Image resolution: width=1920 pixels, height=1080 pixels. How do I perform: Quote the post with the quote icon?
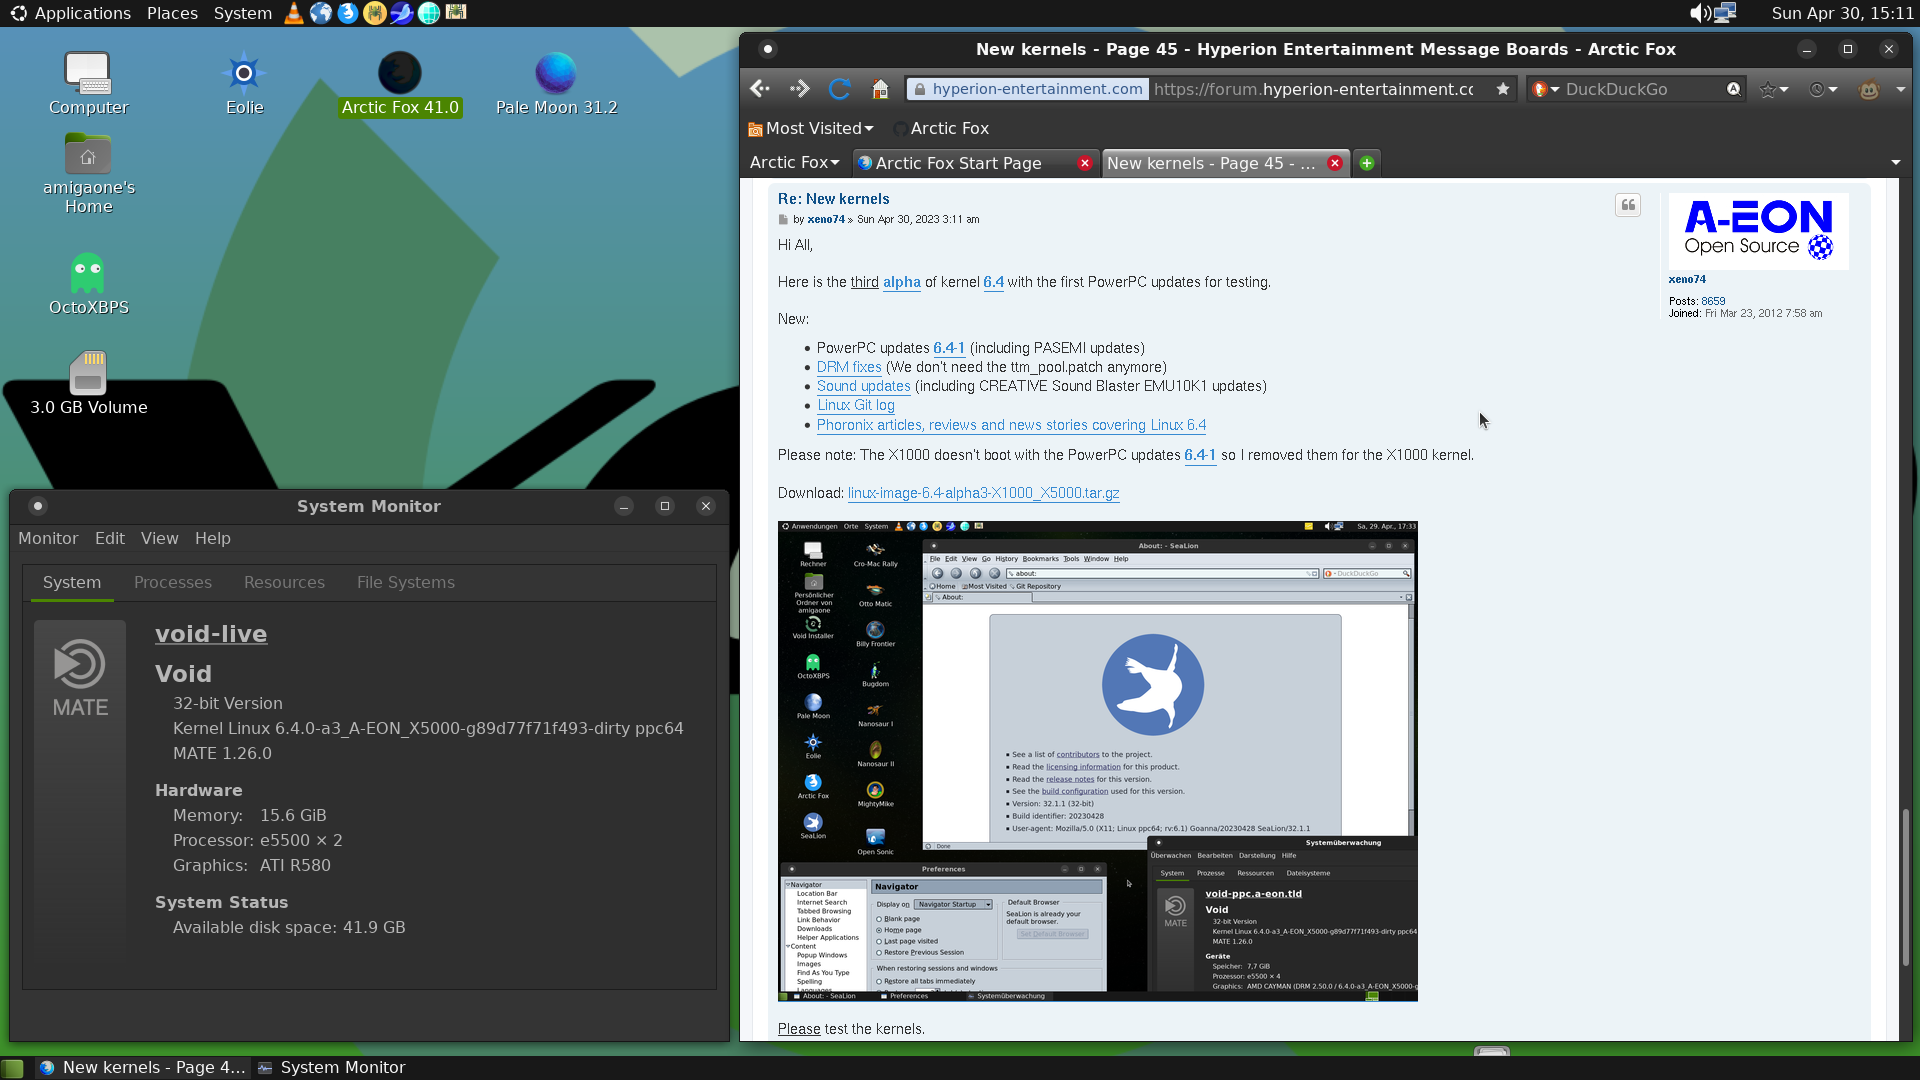click(1628, 205)
